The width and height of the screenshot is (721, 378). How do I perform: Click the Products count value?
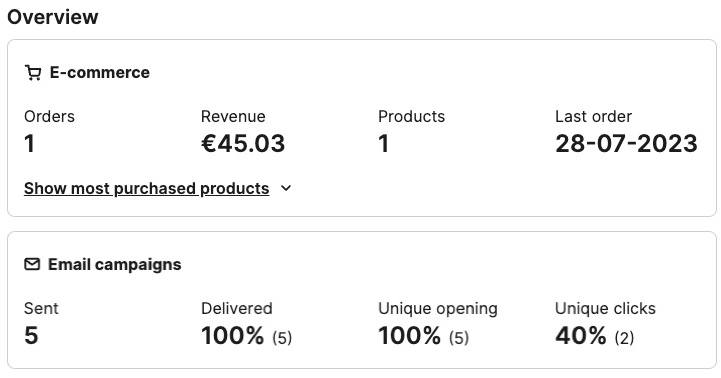pyautogui.click(x=384, y=143)
